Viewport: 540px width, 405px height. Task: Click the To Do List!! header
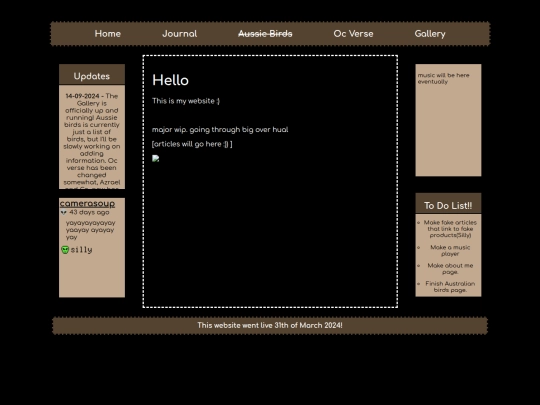click(x=448, y=204)
